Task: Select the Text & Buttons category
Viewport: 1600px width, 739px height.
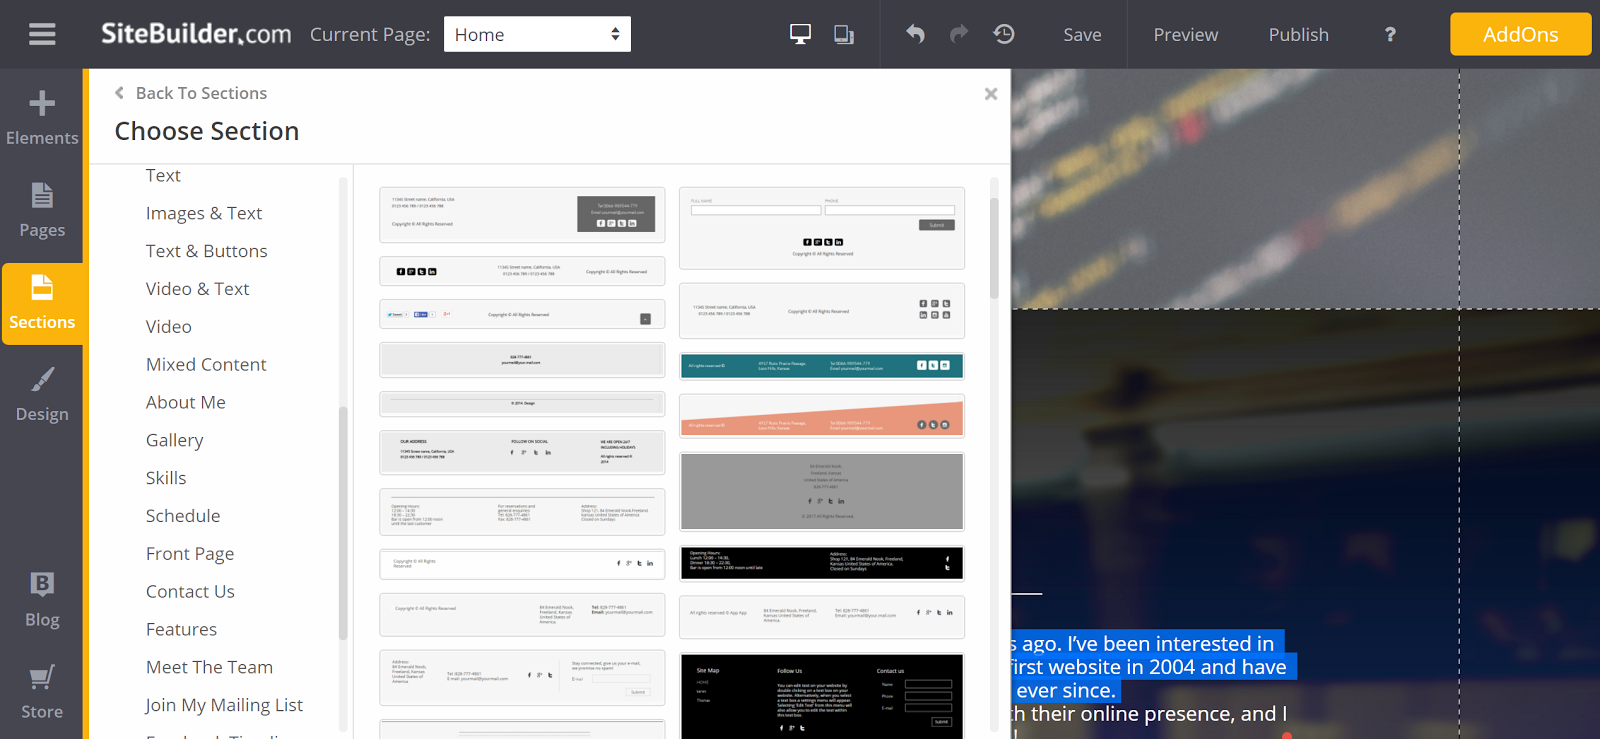Action: [x=207, y=251]
